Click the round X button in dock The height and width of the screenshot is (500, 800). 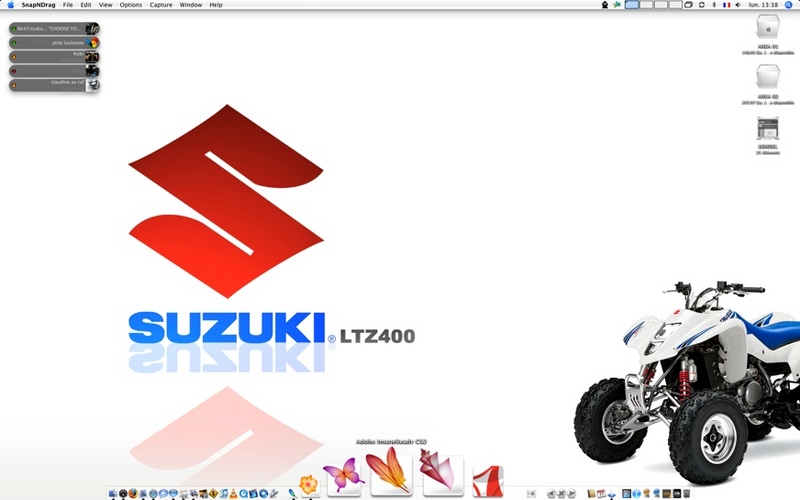click(x=561, y=493)
